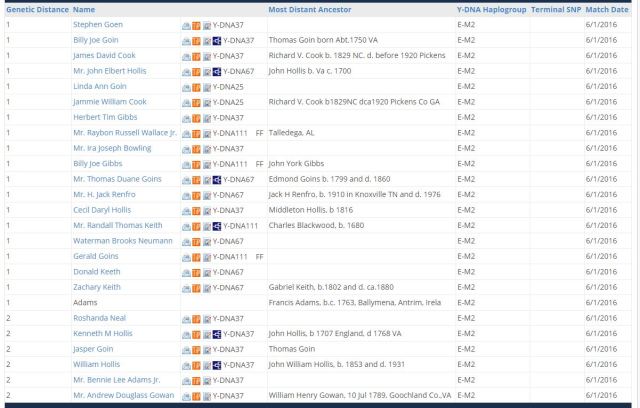
Task: Open family tree icon for Randall Thomas Keith
Action: coord(217,226)
